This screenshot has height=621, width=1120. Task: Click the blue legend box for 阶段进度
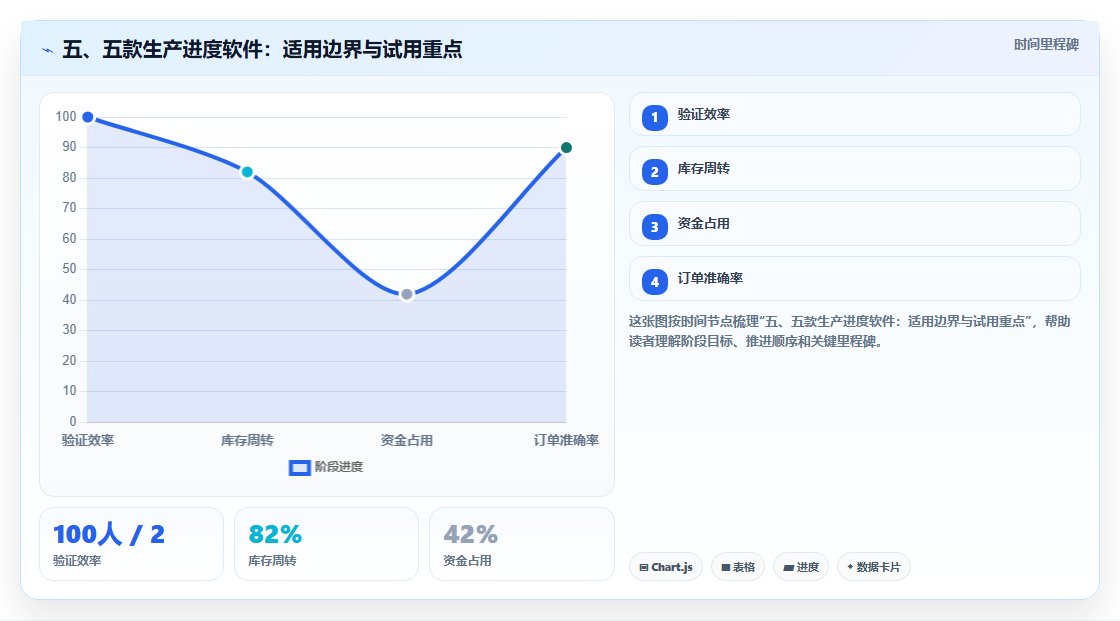coord(299,468)
